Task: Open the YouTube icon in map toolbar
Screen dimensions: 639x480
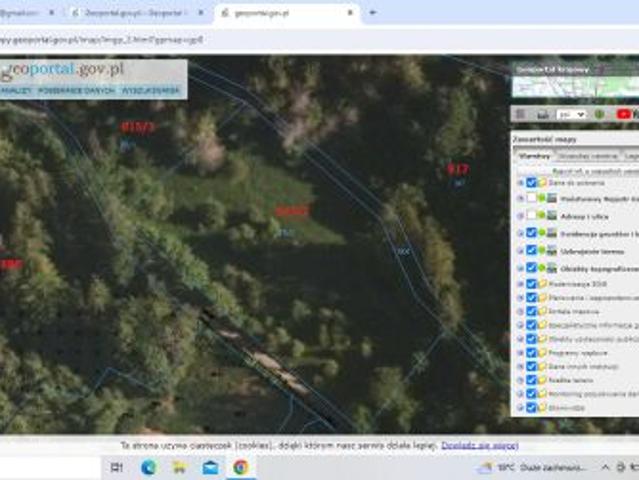Action: pos(624,114)
